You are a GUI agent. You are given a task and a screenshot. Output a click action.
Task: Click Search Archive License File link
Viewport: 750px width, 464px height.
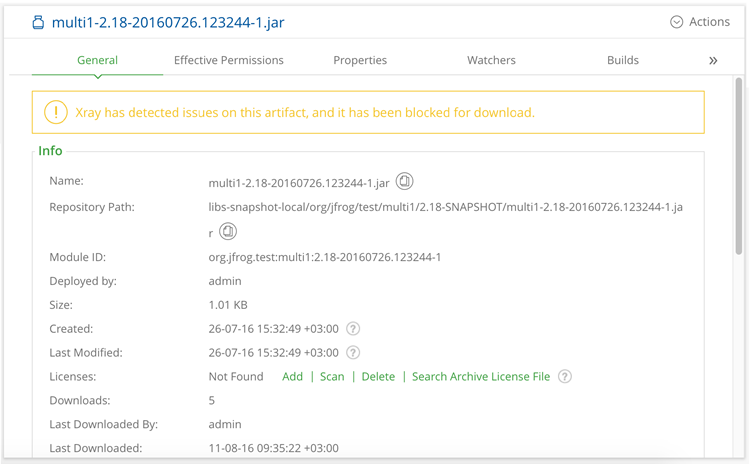[481, 377]
